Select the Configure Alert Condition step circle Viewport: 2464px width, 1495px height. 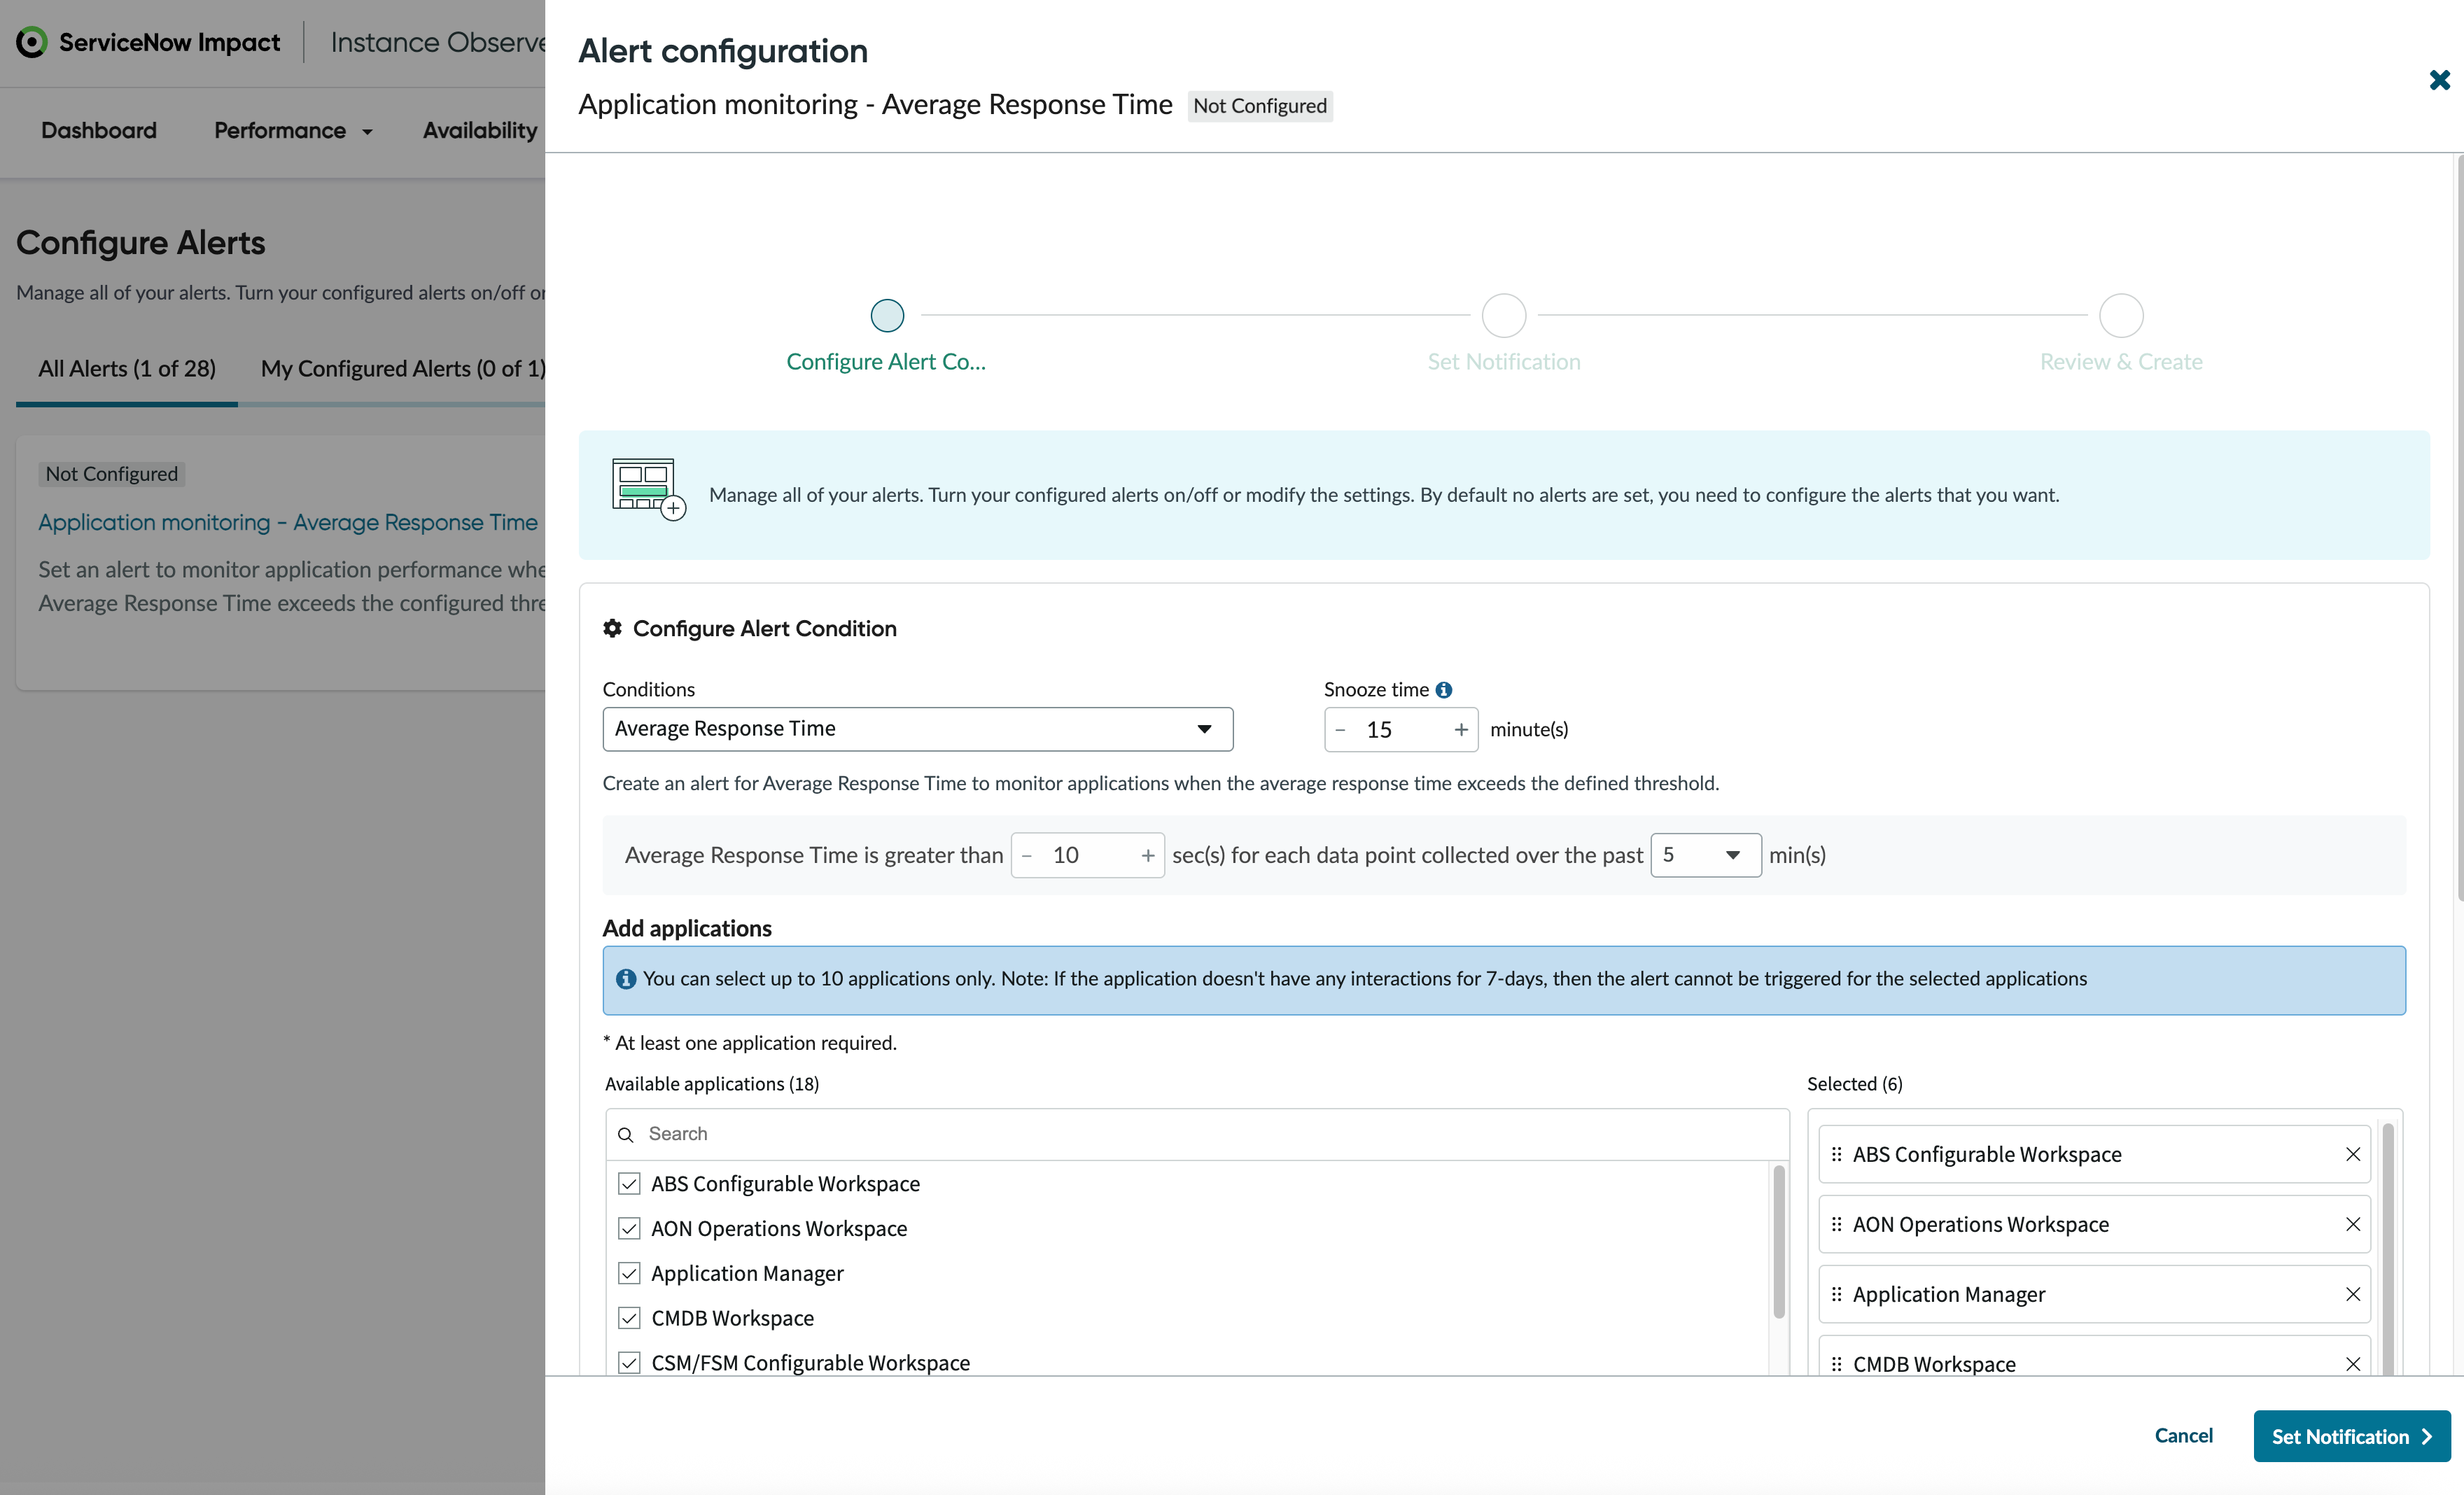887,316
